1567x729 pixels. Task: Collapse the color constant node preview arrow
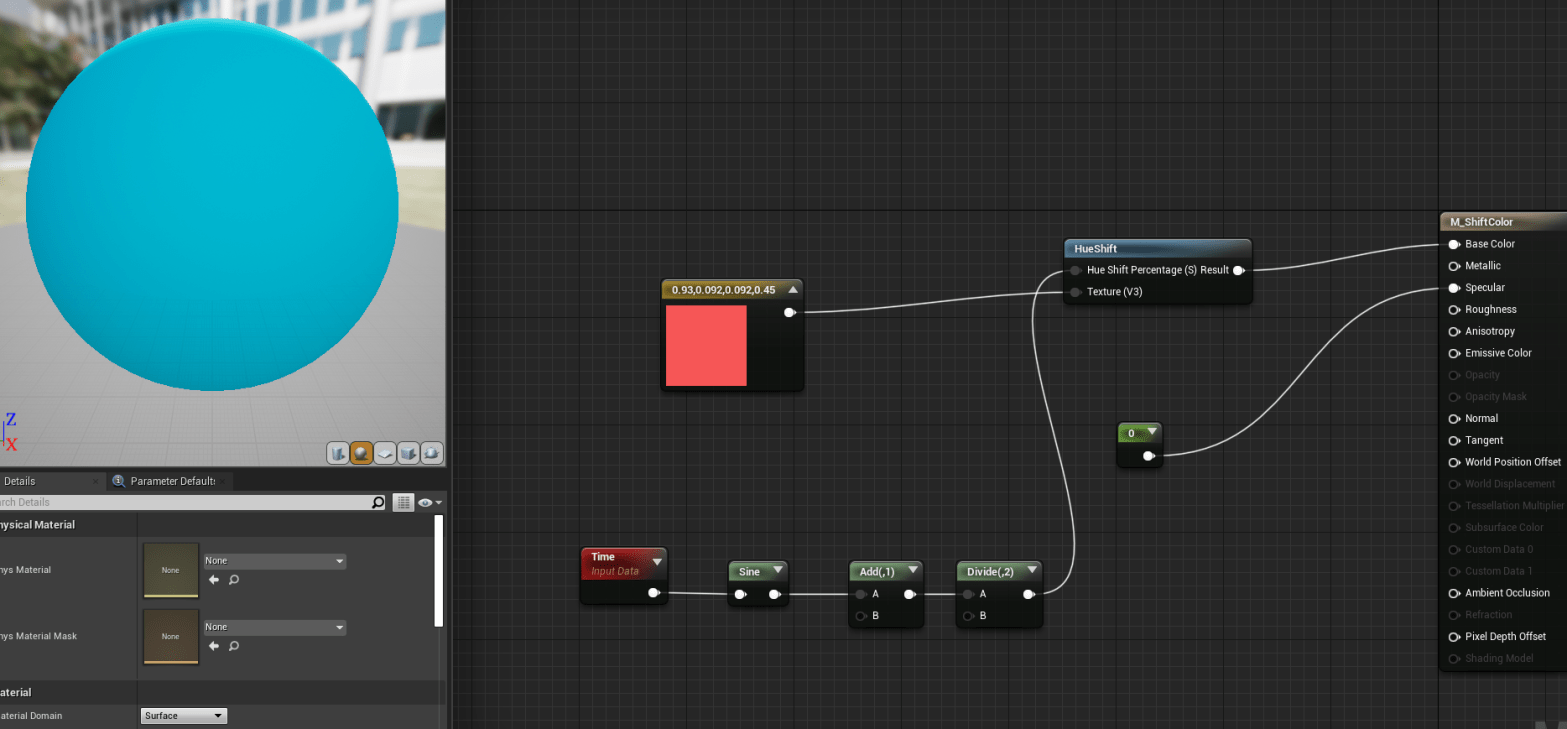(792, 290)
